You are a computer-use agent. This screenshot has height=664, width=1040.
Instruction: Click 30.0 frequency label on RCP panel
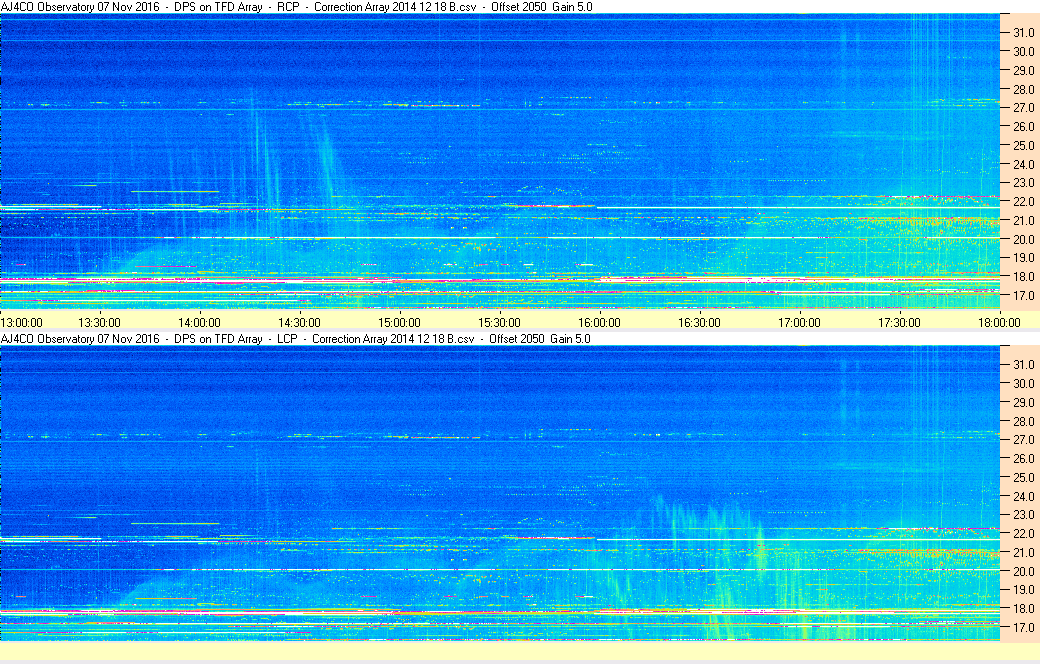pos(1023,52)
